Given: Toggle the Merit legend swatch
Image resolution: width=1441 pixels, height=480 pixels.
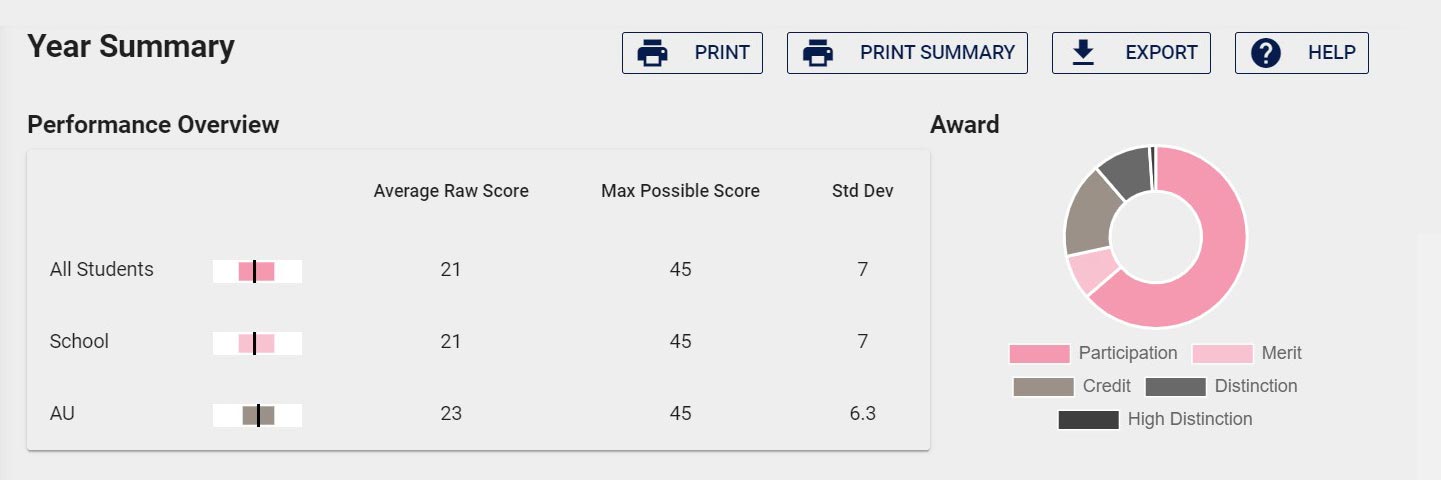Looking at the screenshot, I should 1222,354.
